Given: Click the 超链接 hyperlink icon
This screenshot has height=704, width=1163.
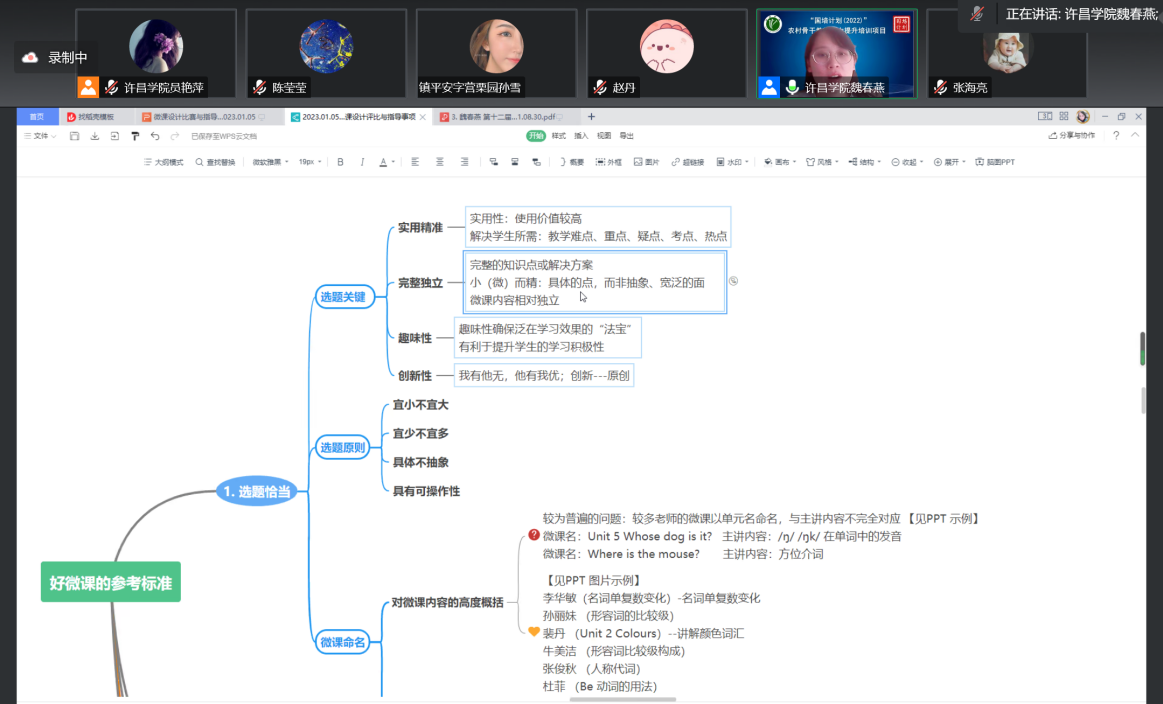Looking at the screenshot, I should [687, 162].
